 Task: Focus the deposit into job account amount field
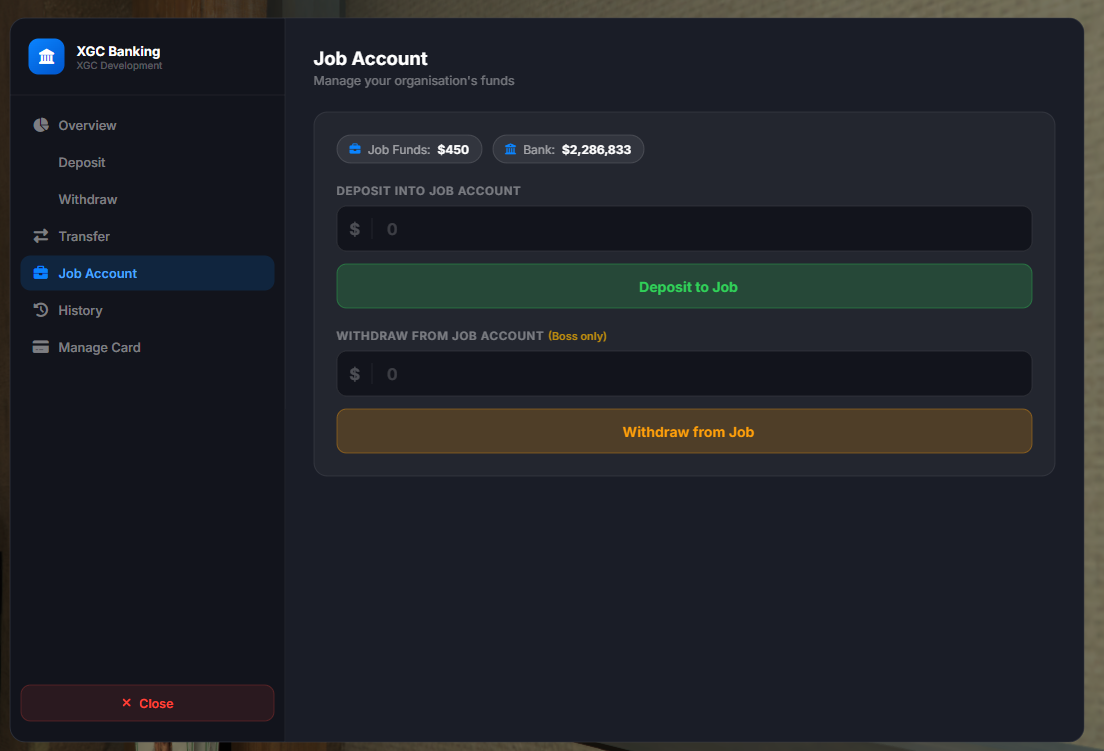pos(684,229)
